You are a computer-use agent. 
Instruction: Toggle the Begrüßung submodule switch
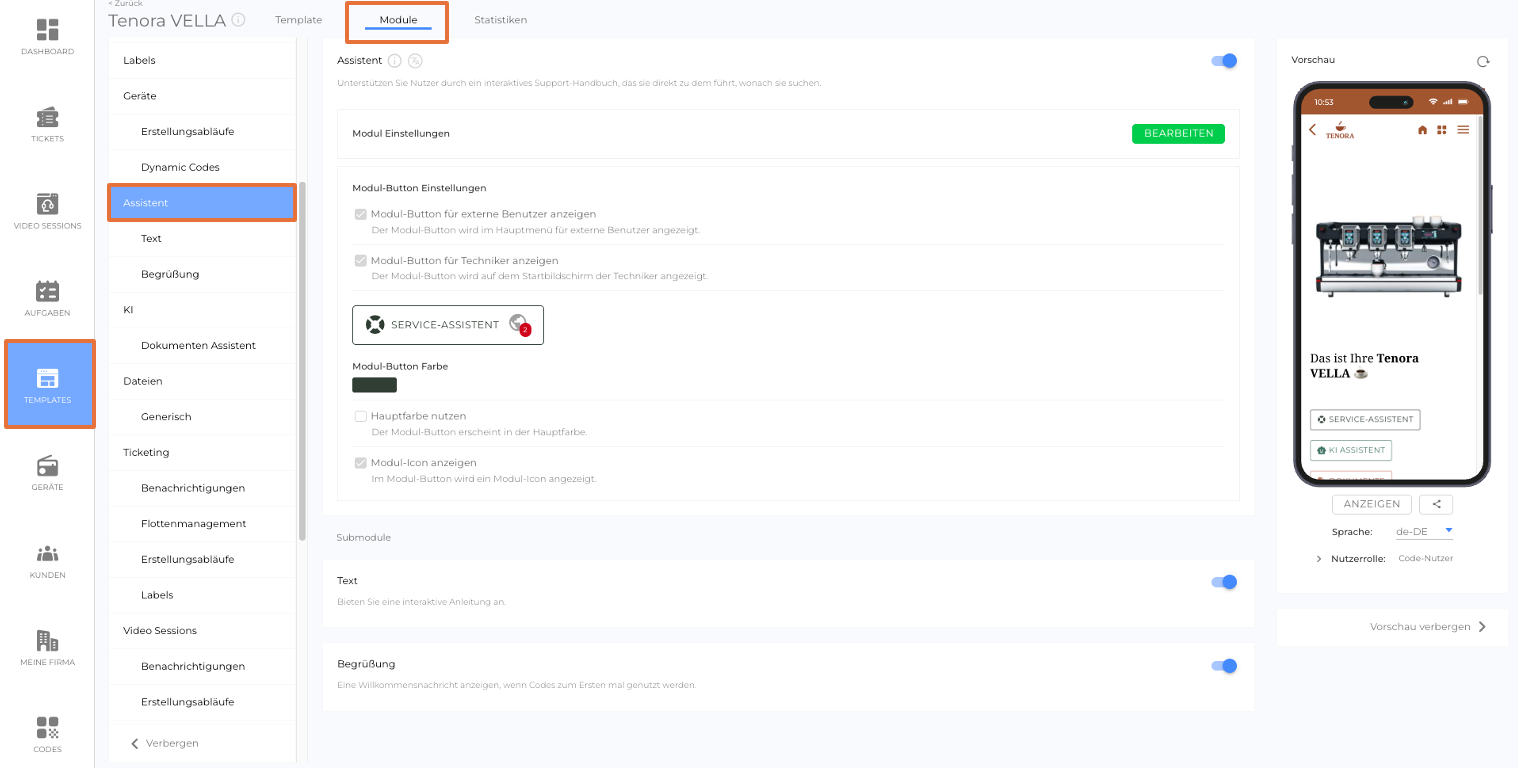point(1224,666)
